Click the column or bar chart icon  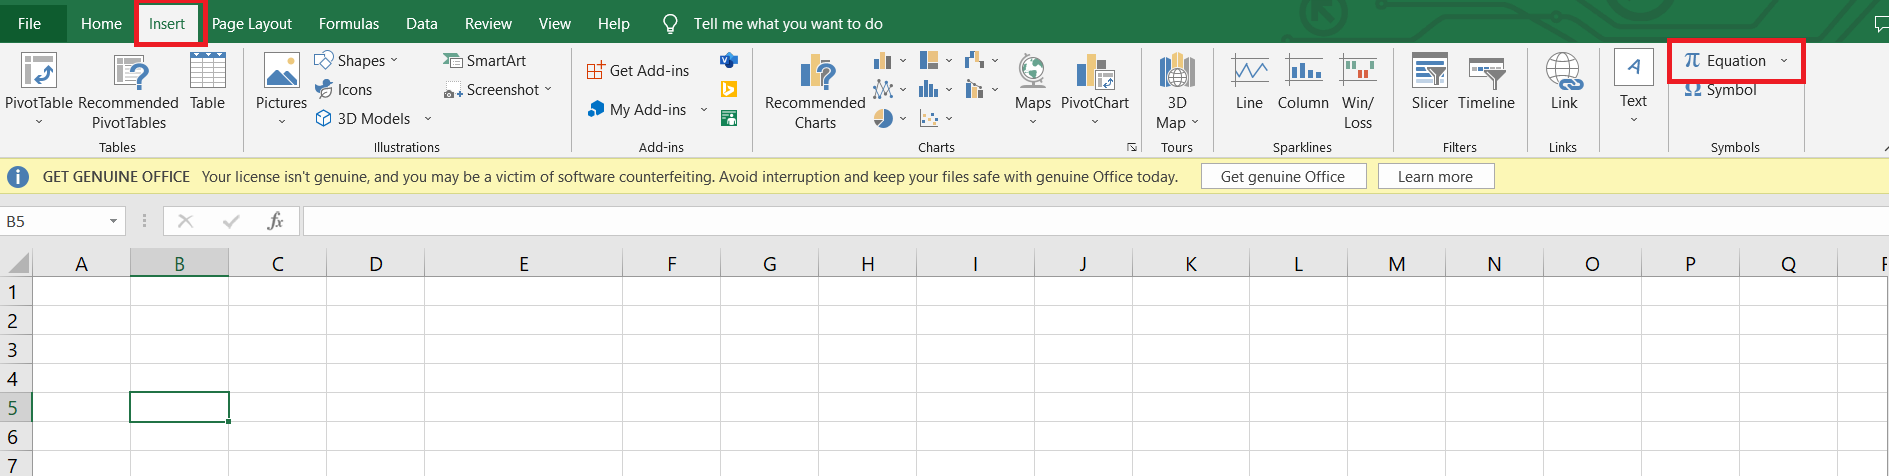[x=882, y=61]
